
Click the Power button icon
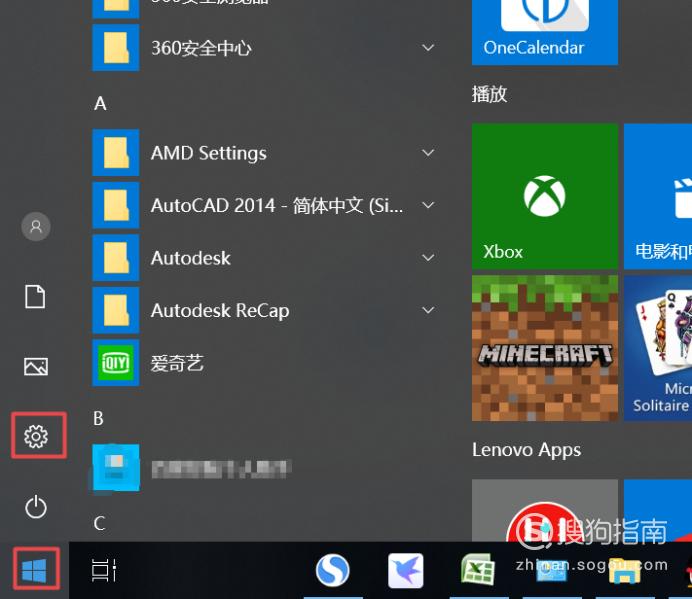click(36, 507)
